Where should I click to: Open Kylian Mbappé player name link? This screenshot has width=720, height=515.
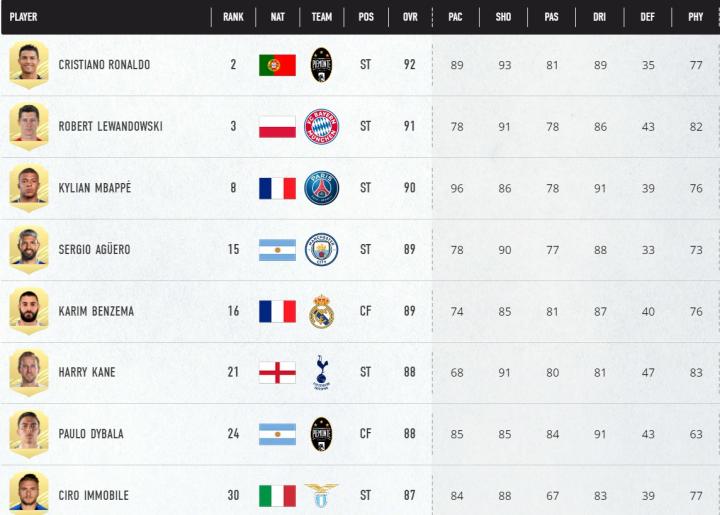(95, 188)
